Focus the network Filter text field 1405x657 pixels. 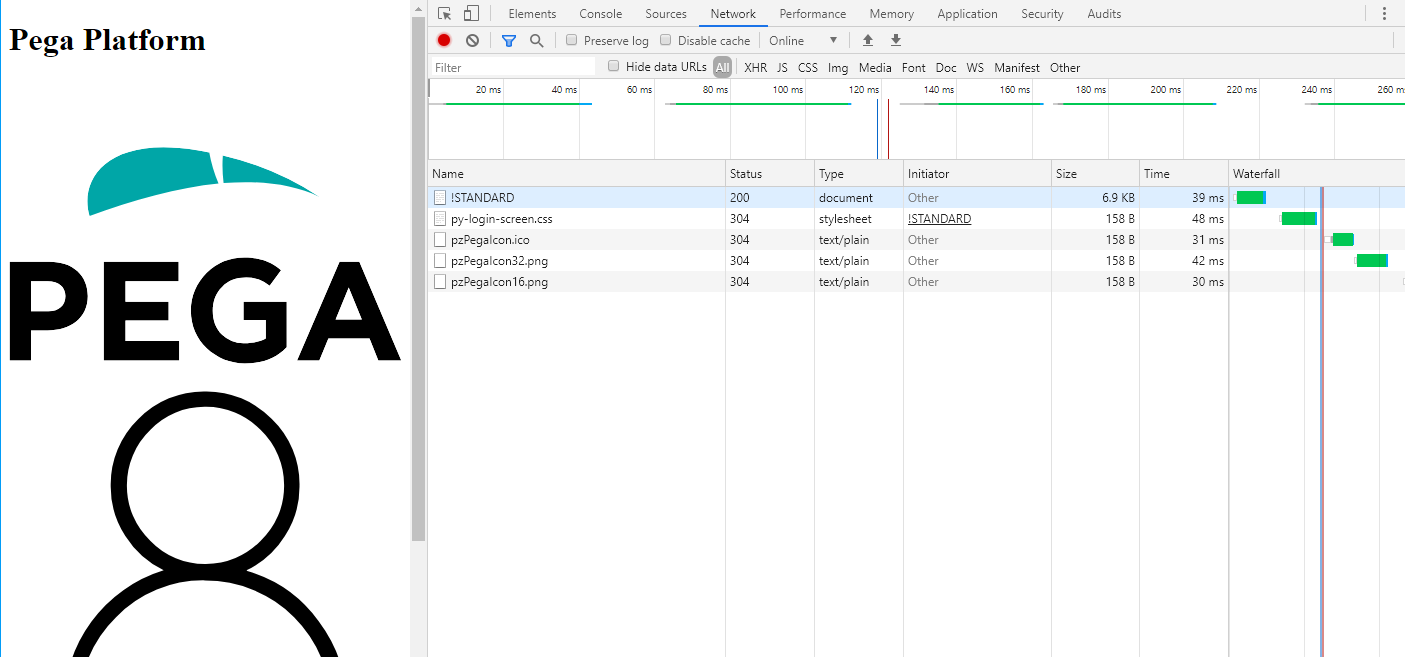(513, 67)
